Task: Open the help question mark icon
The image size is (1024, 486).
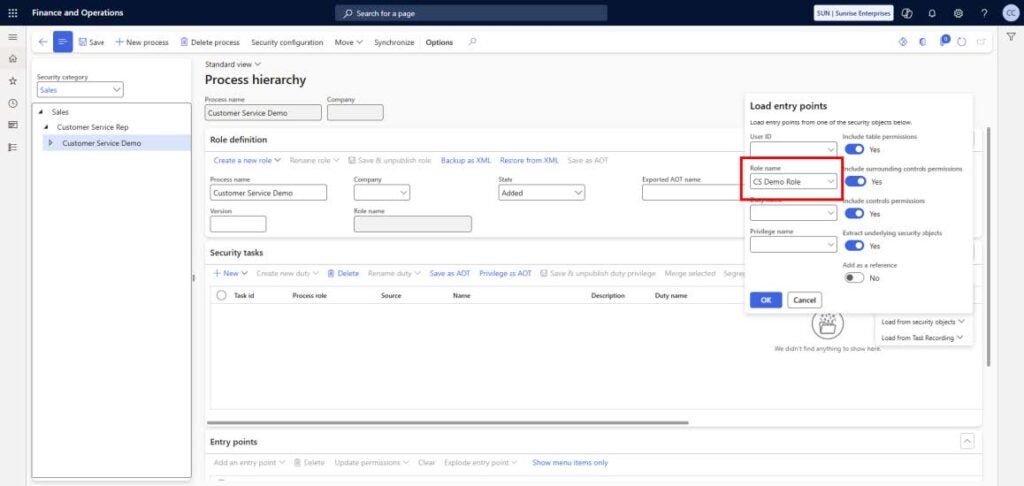Action: 984,13
